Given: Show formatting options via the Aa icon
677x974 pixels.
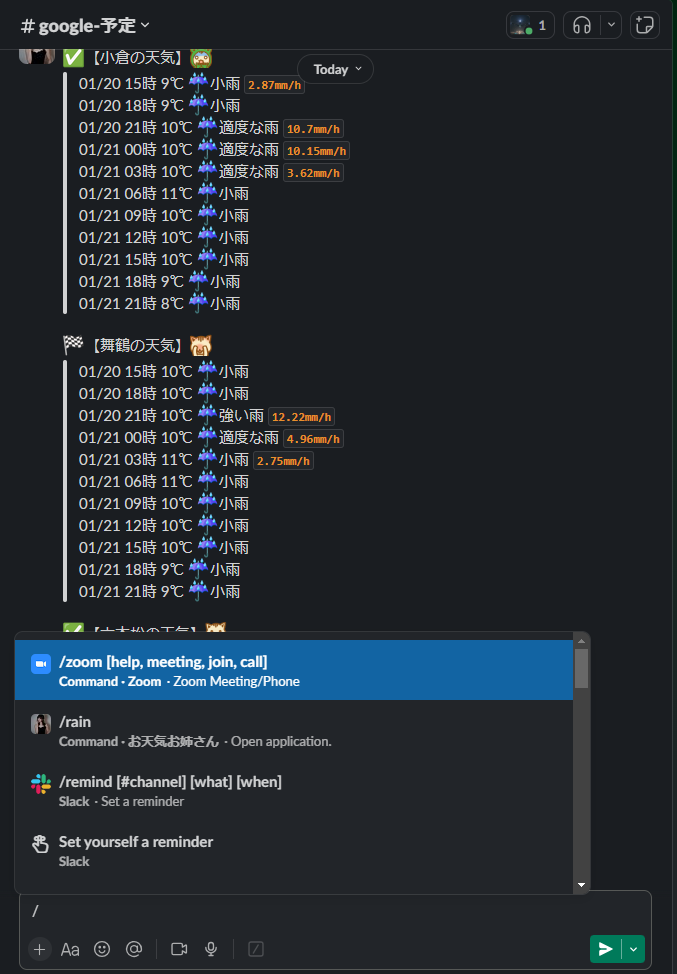Looking at the screenshot, I should click(x=70, y=949).
